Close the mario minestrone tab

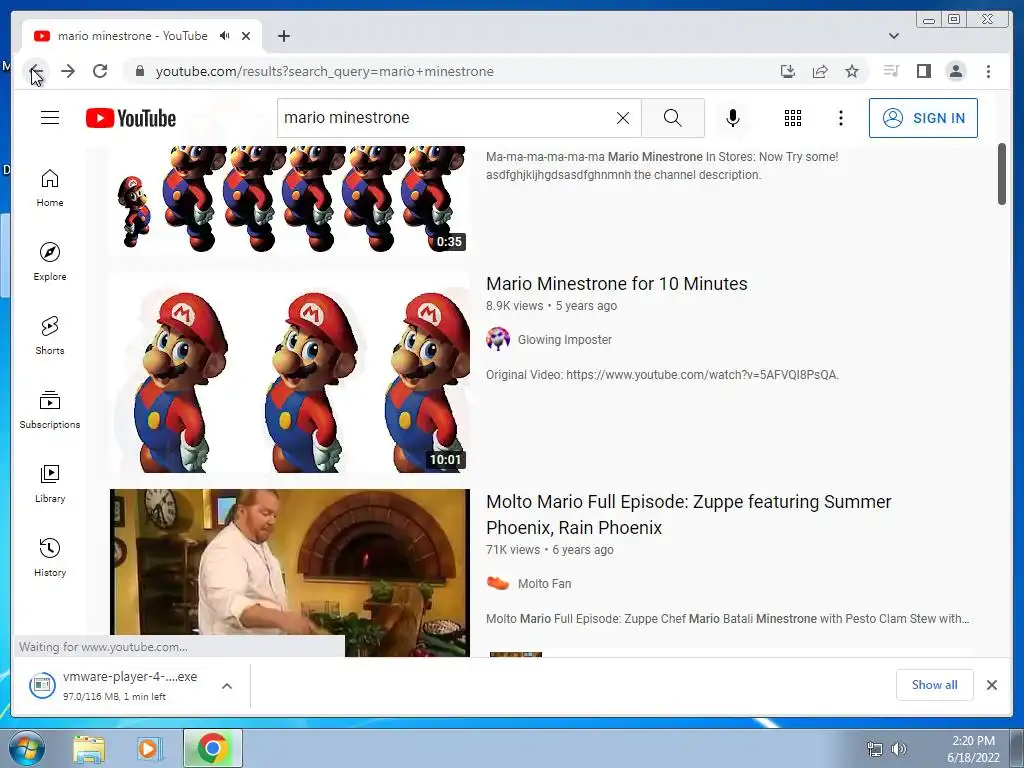click(246, 36)
